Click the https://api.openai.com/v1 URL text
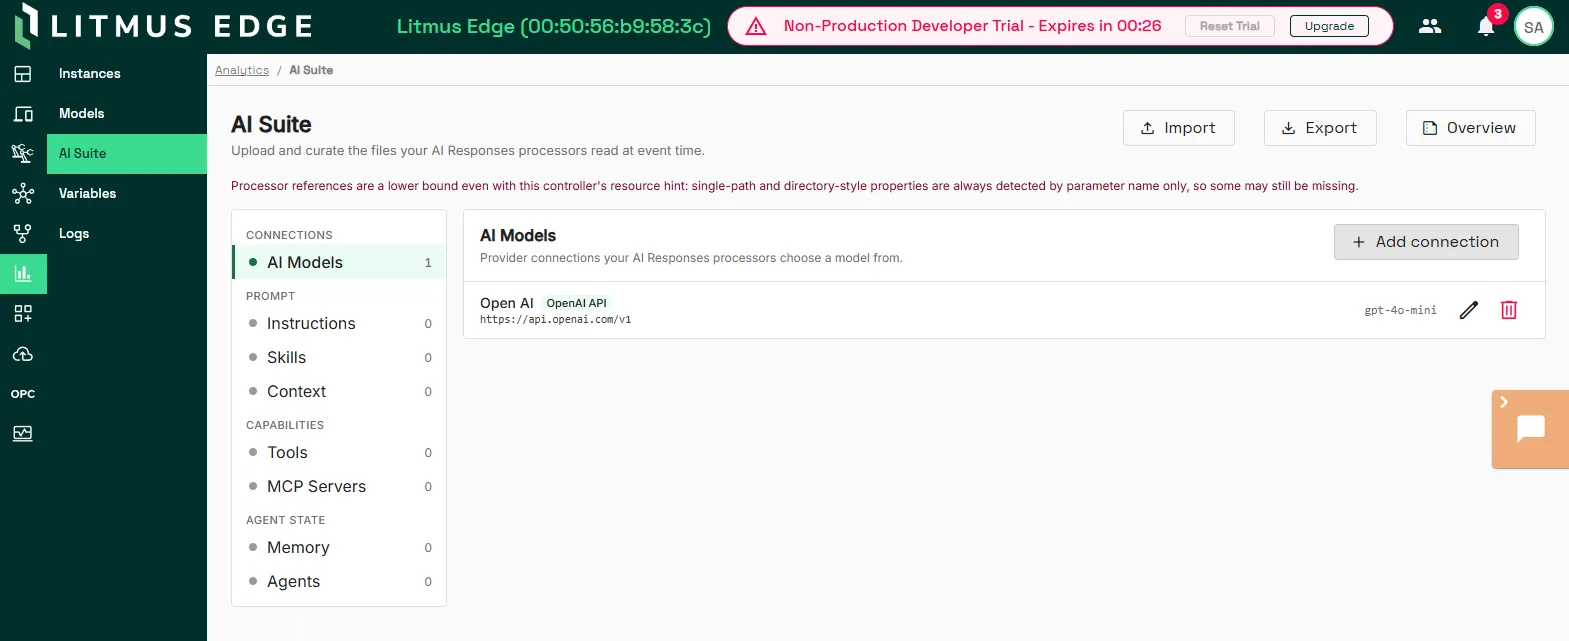 point(556,320)
